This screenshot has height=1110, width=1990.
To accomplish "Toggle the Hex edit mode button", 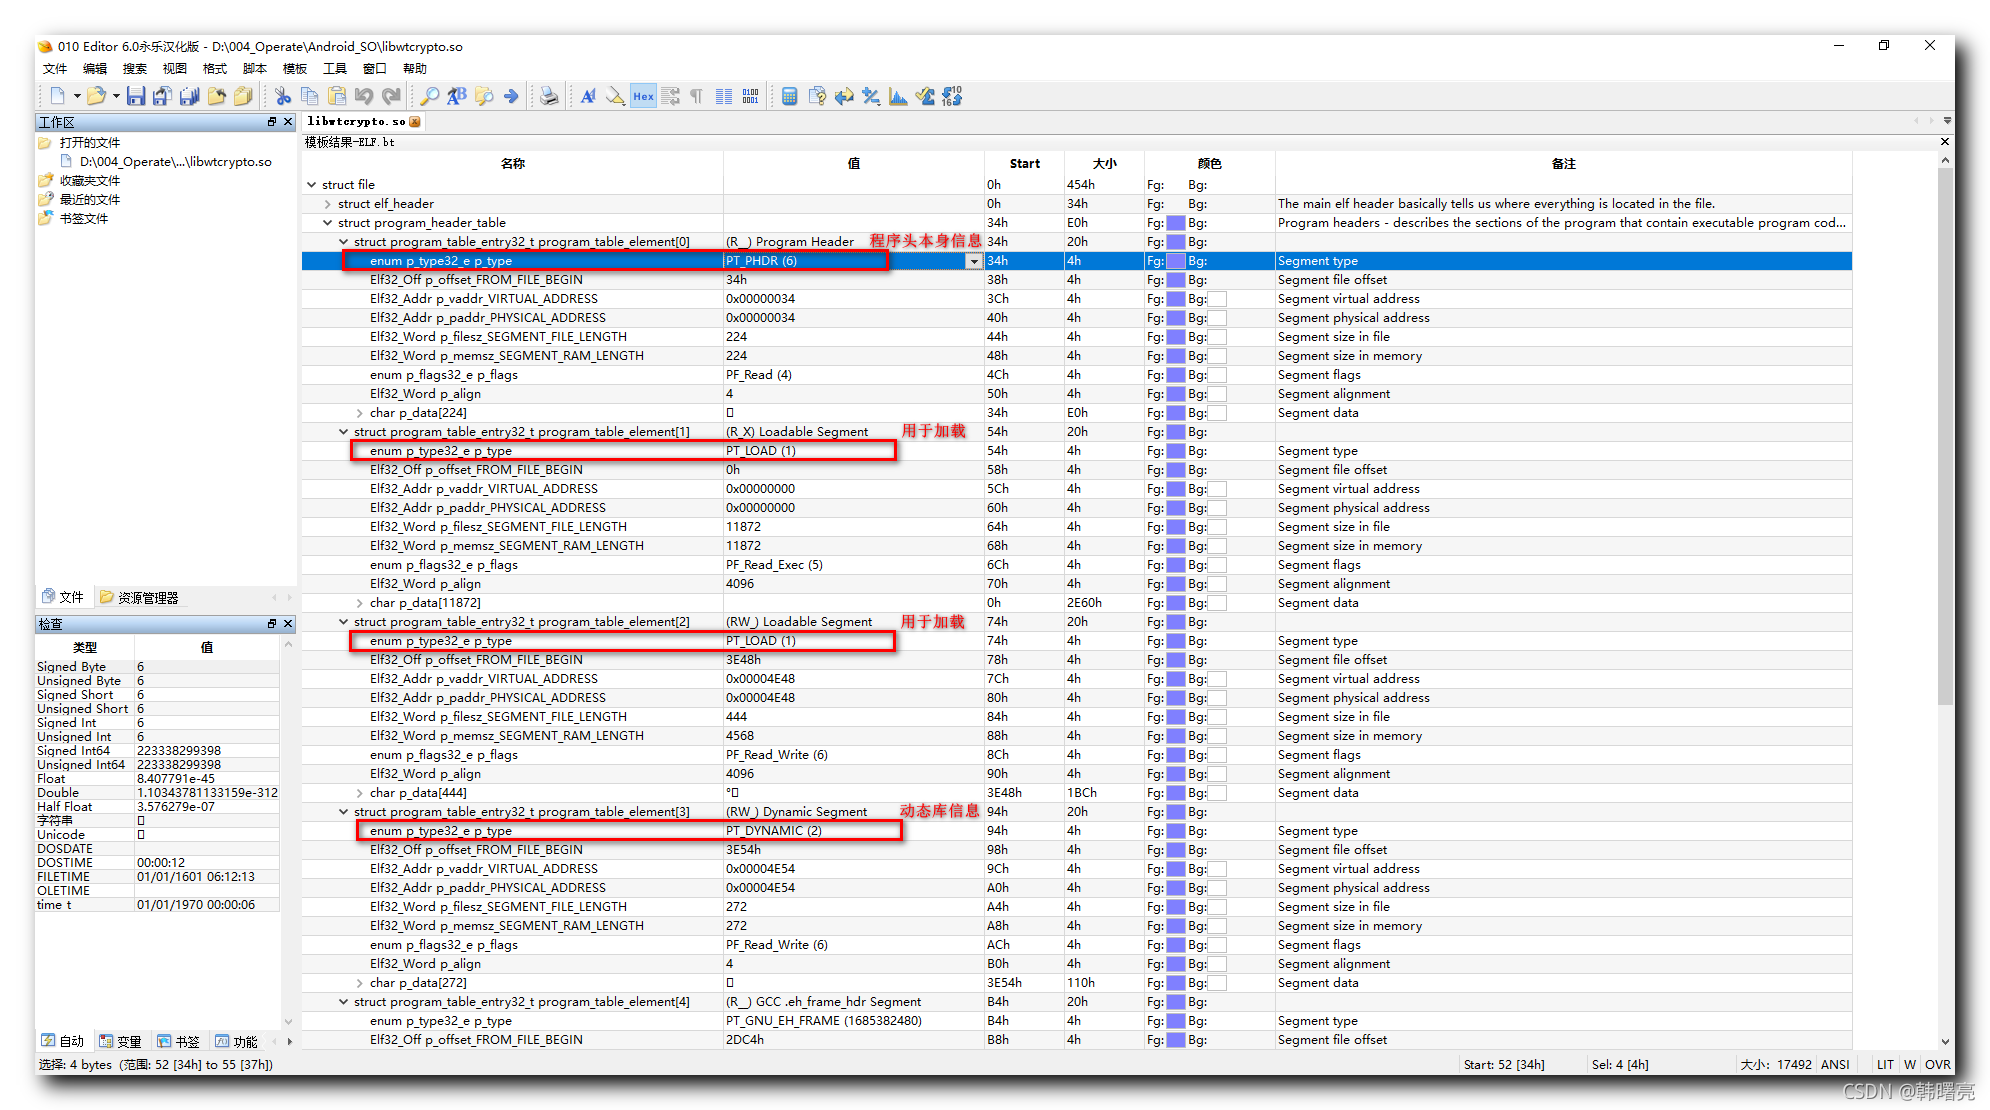I will point(643,96).
